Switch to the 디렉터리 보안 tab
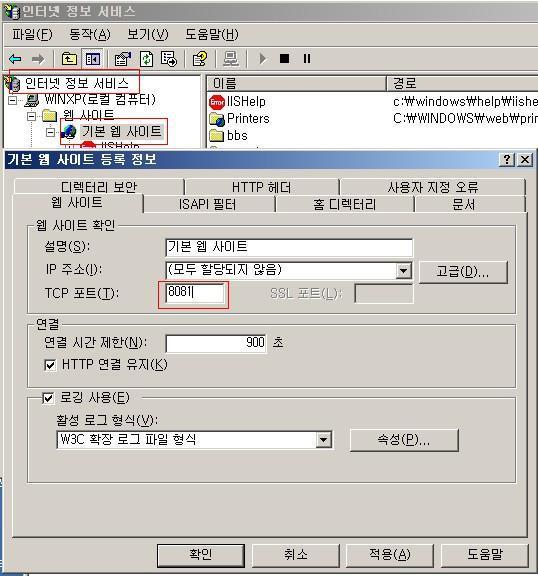This screenshot has width=538, height=576. [99, 187]
